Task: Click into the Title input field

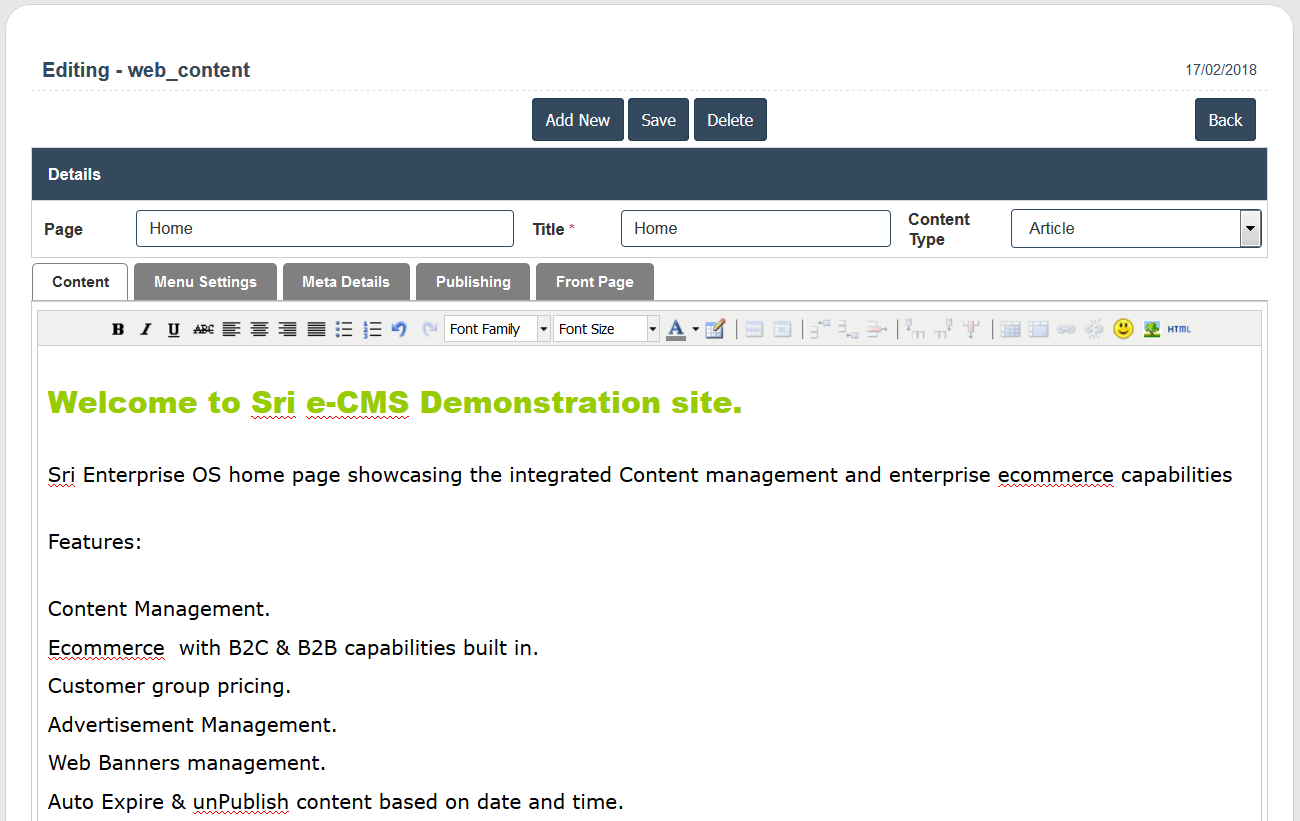Action: (x=755, y=229)
